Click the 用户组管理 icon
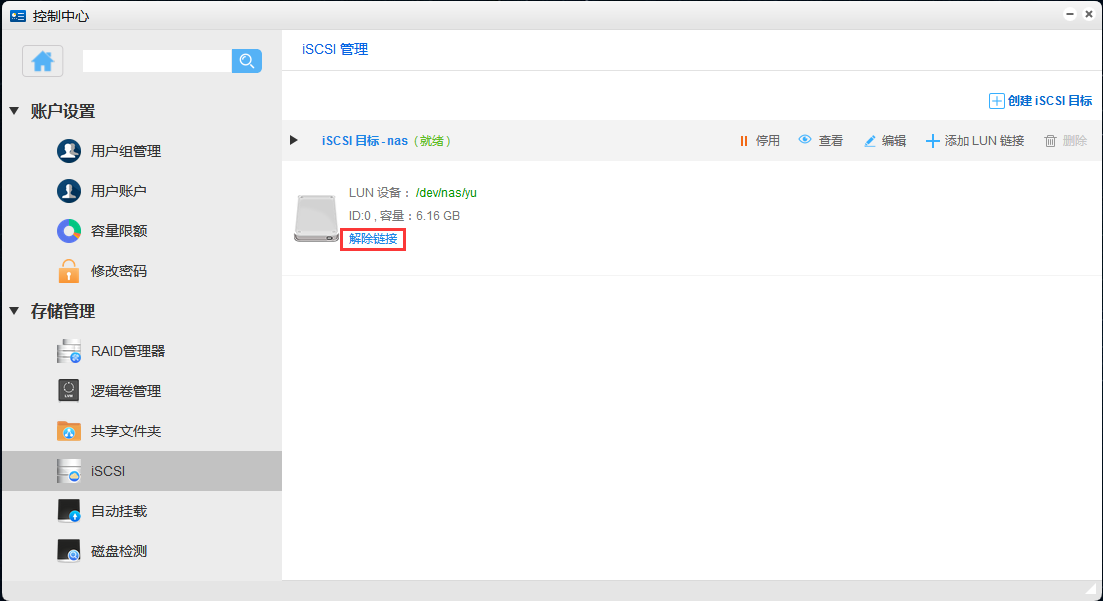Viewport: 1103px width, 601px height. click(69, 151)
